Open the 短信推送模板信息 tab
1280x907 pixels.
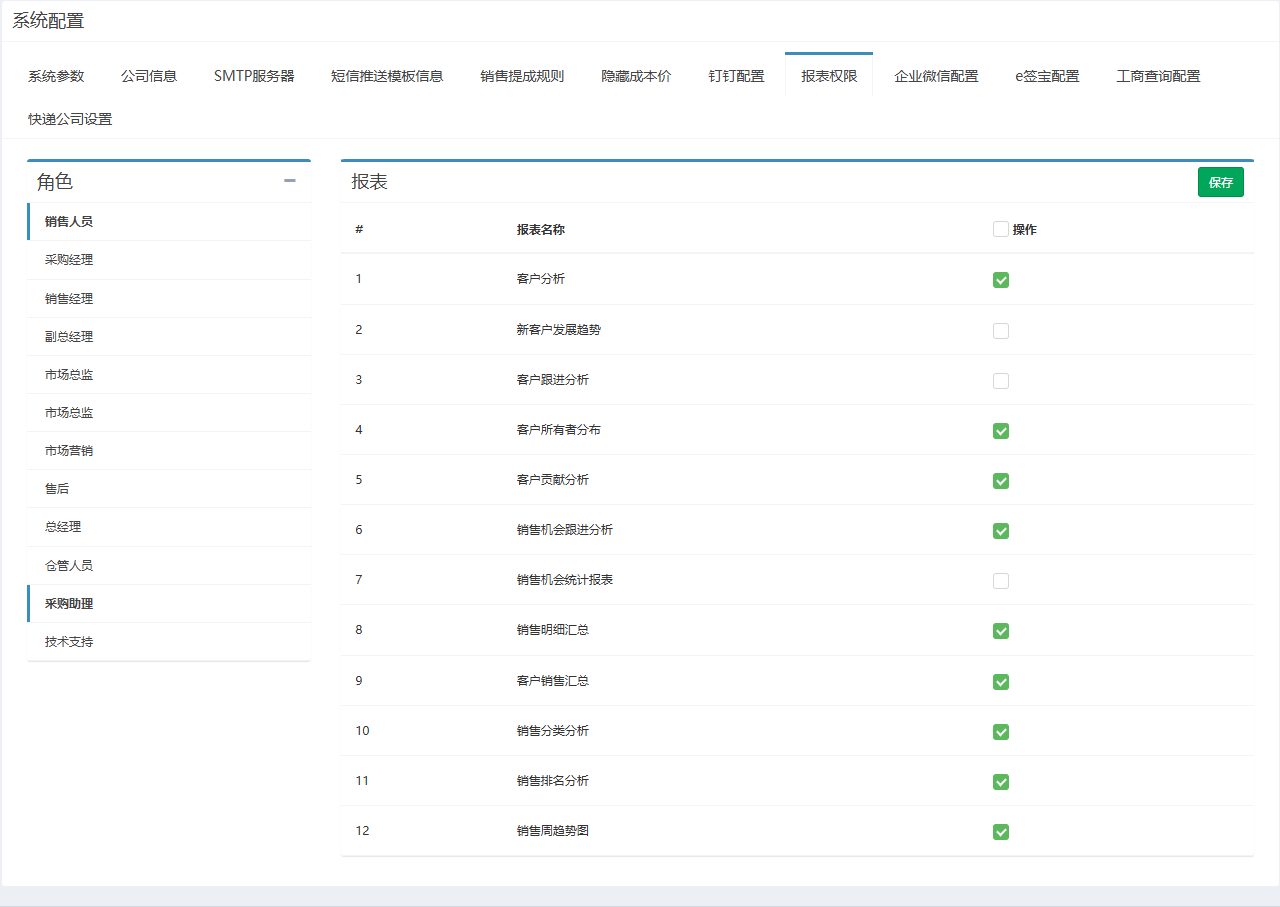tap(387, 76)
